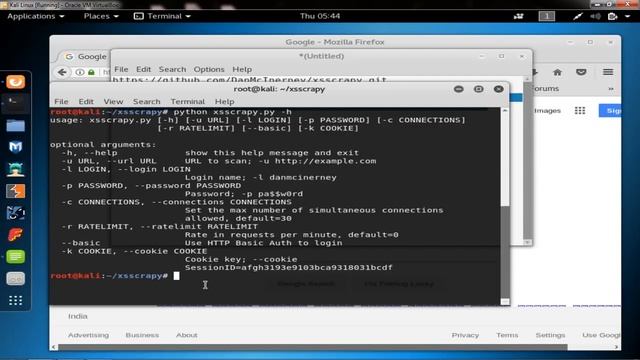The height and width of the screenshot is (360, 640).
Task: Click the 'python xsscrapy.py -h' command text
Action: (x=232, y=112)
